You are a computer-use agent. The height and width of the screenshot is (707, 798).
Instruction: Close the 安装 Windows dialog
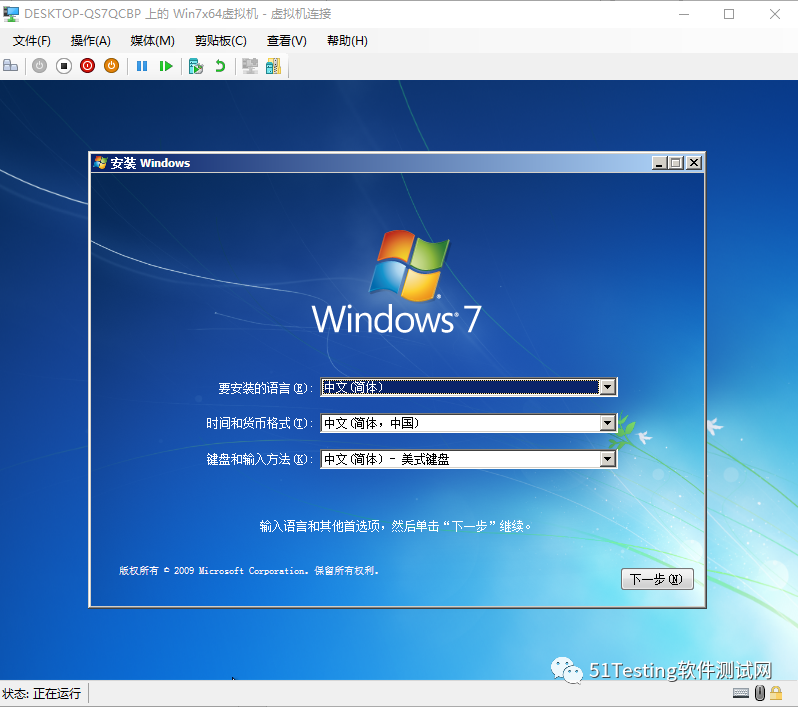(694, 163)
